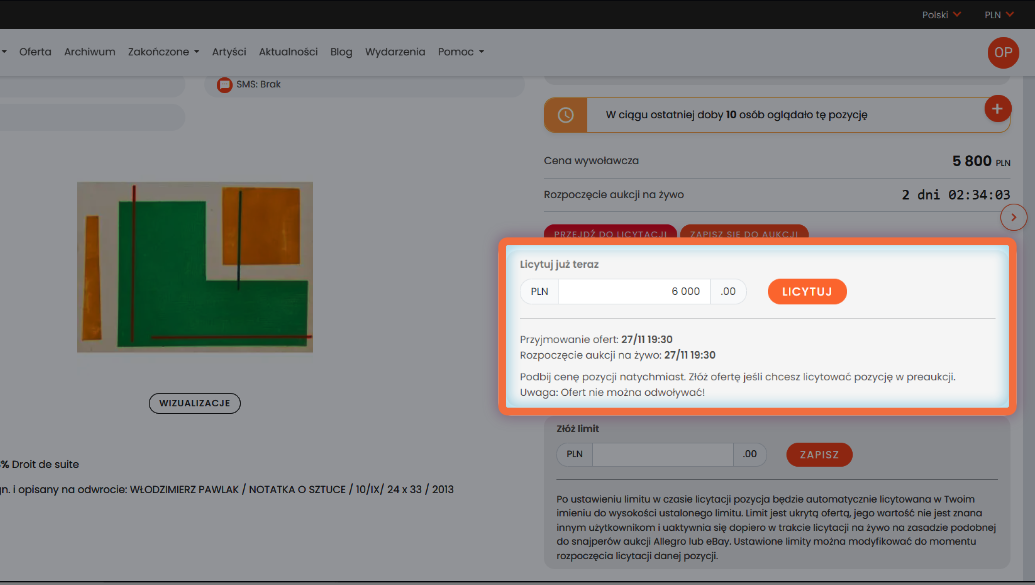1035x585 pixels.
Task: Click the LICYTUJ bid button
Action: (x=807, y=292)
